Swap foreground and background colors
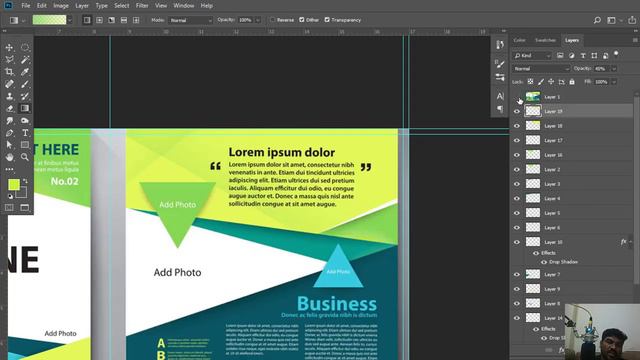Viewport: 640px width, 360px height. tap(25, 180)
